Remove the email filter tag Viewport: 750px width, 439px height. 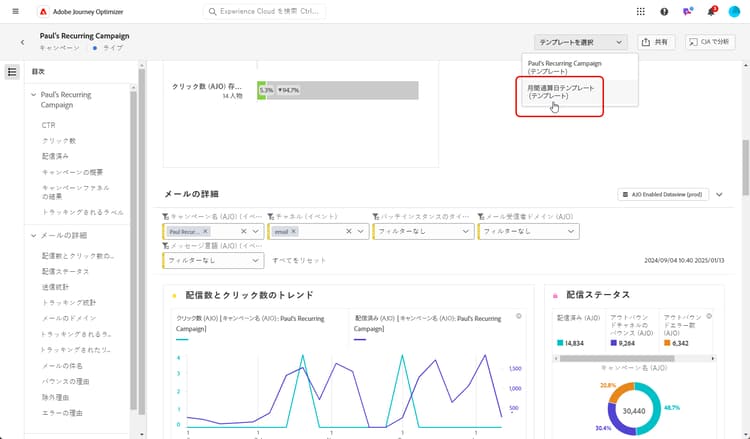(294, 231)
